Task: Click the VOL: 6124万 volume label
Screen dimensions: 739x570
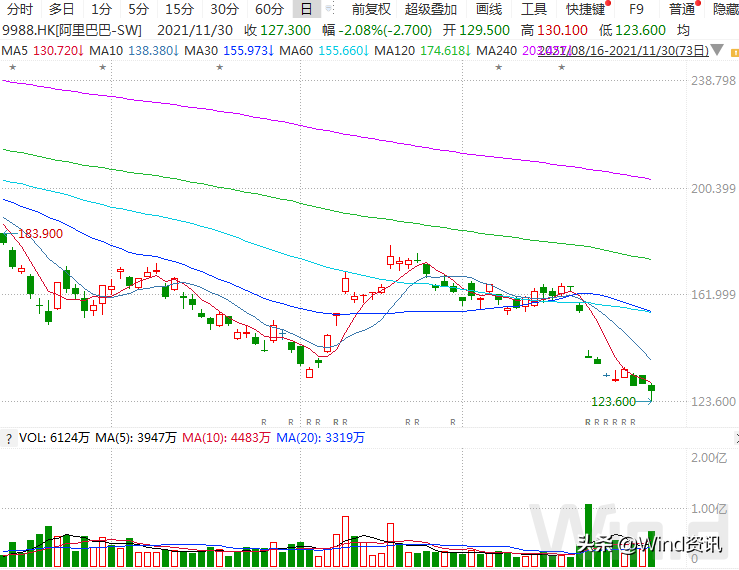Action: (x=54, y=438)
